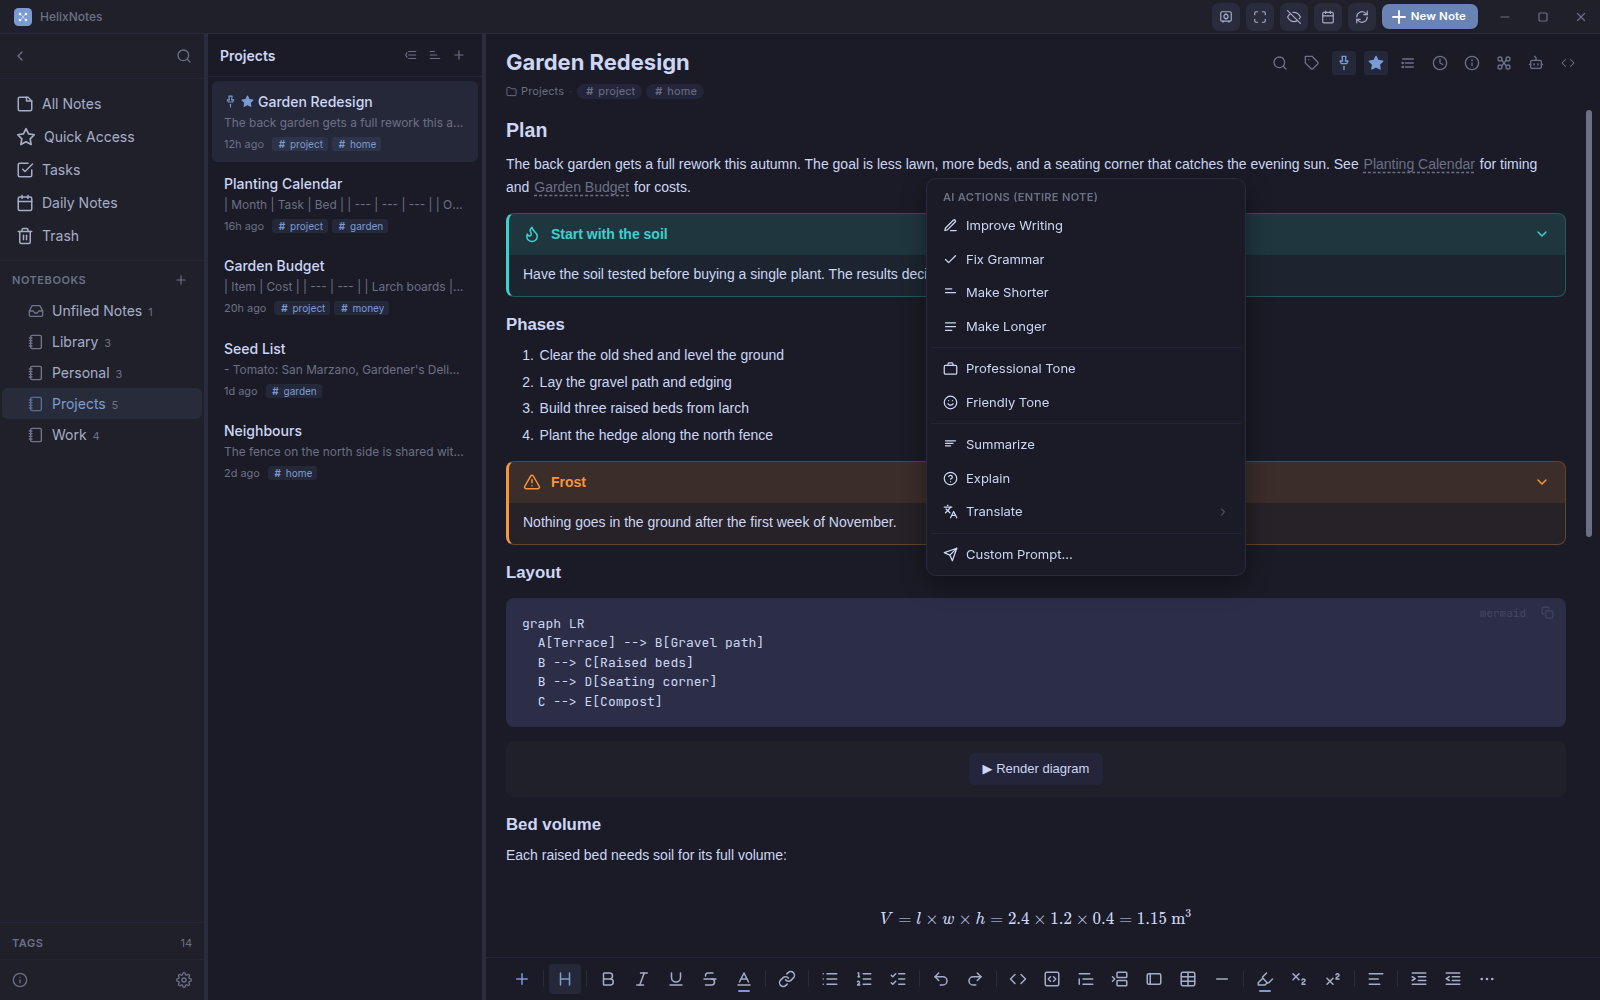Image resolution: width=1600 pixels, height=1000 pixels.
Task: Open the AI robot assistant icon
Action: tap(1536, 63)
